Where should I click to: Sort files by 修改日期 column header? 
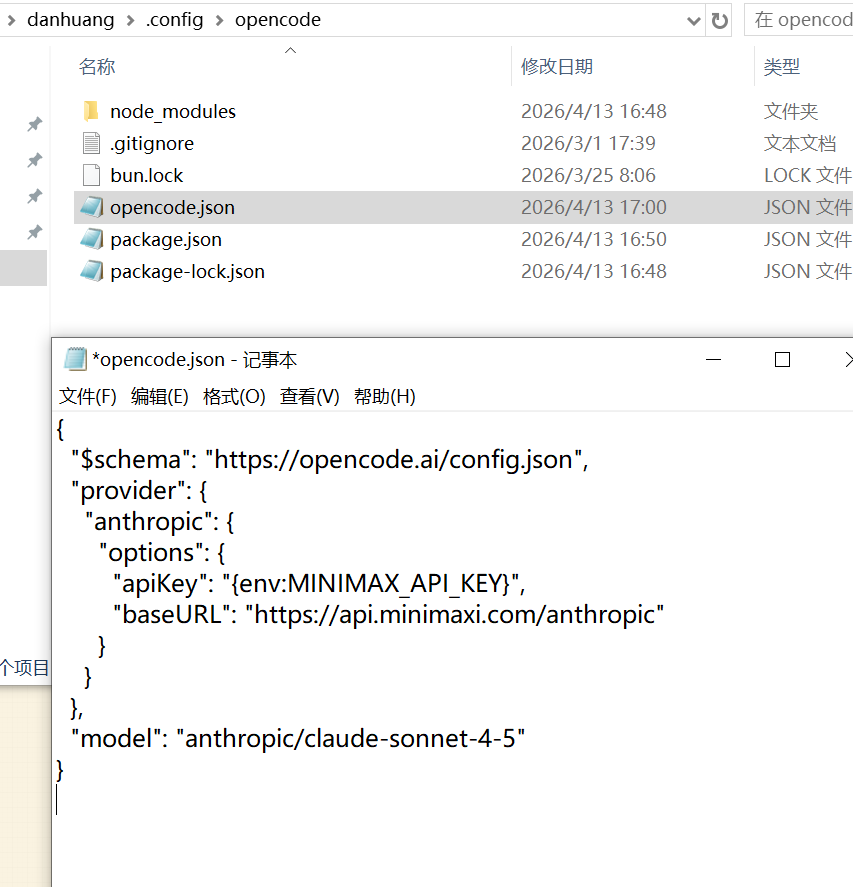pyautogui.click(x=557, y=67)
